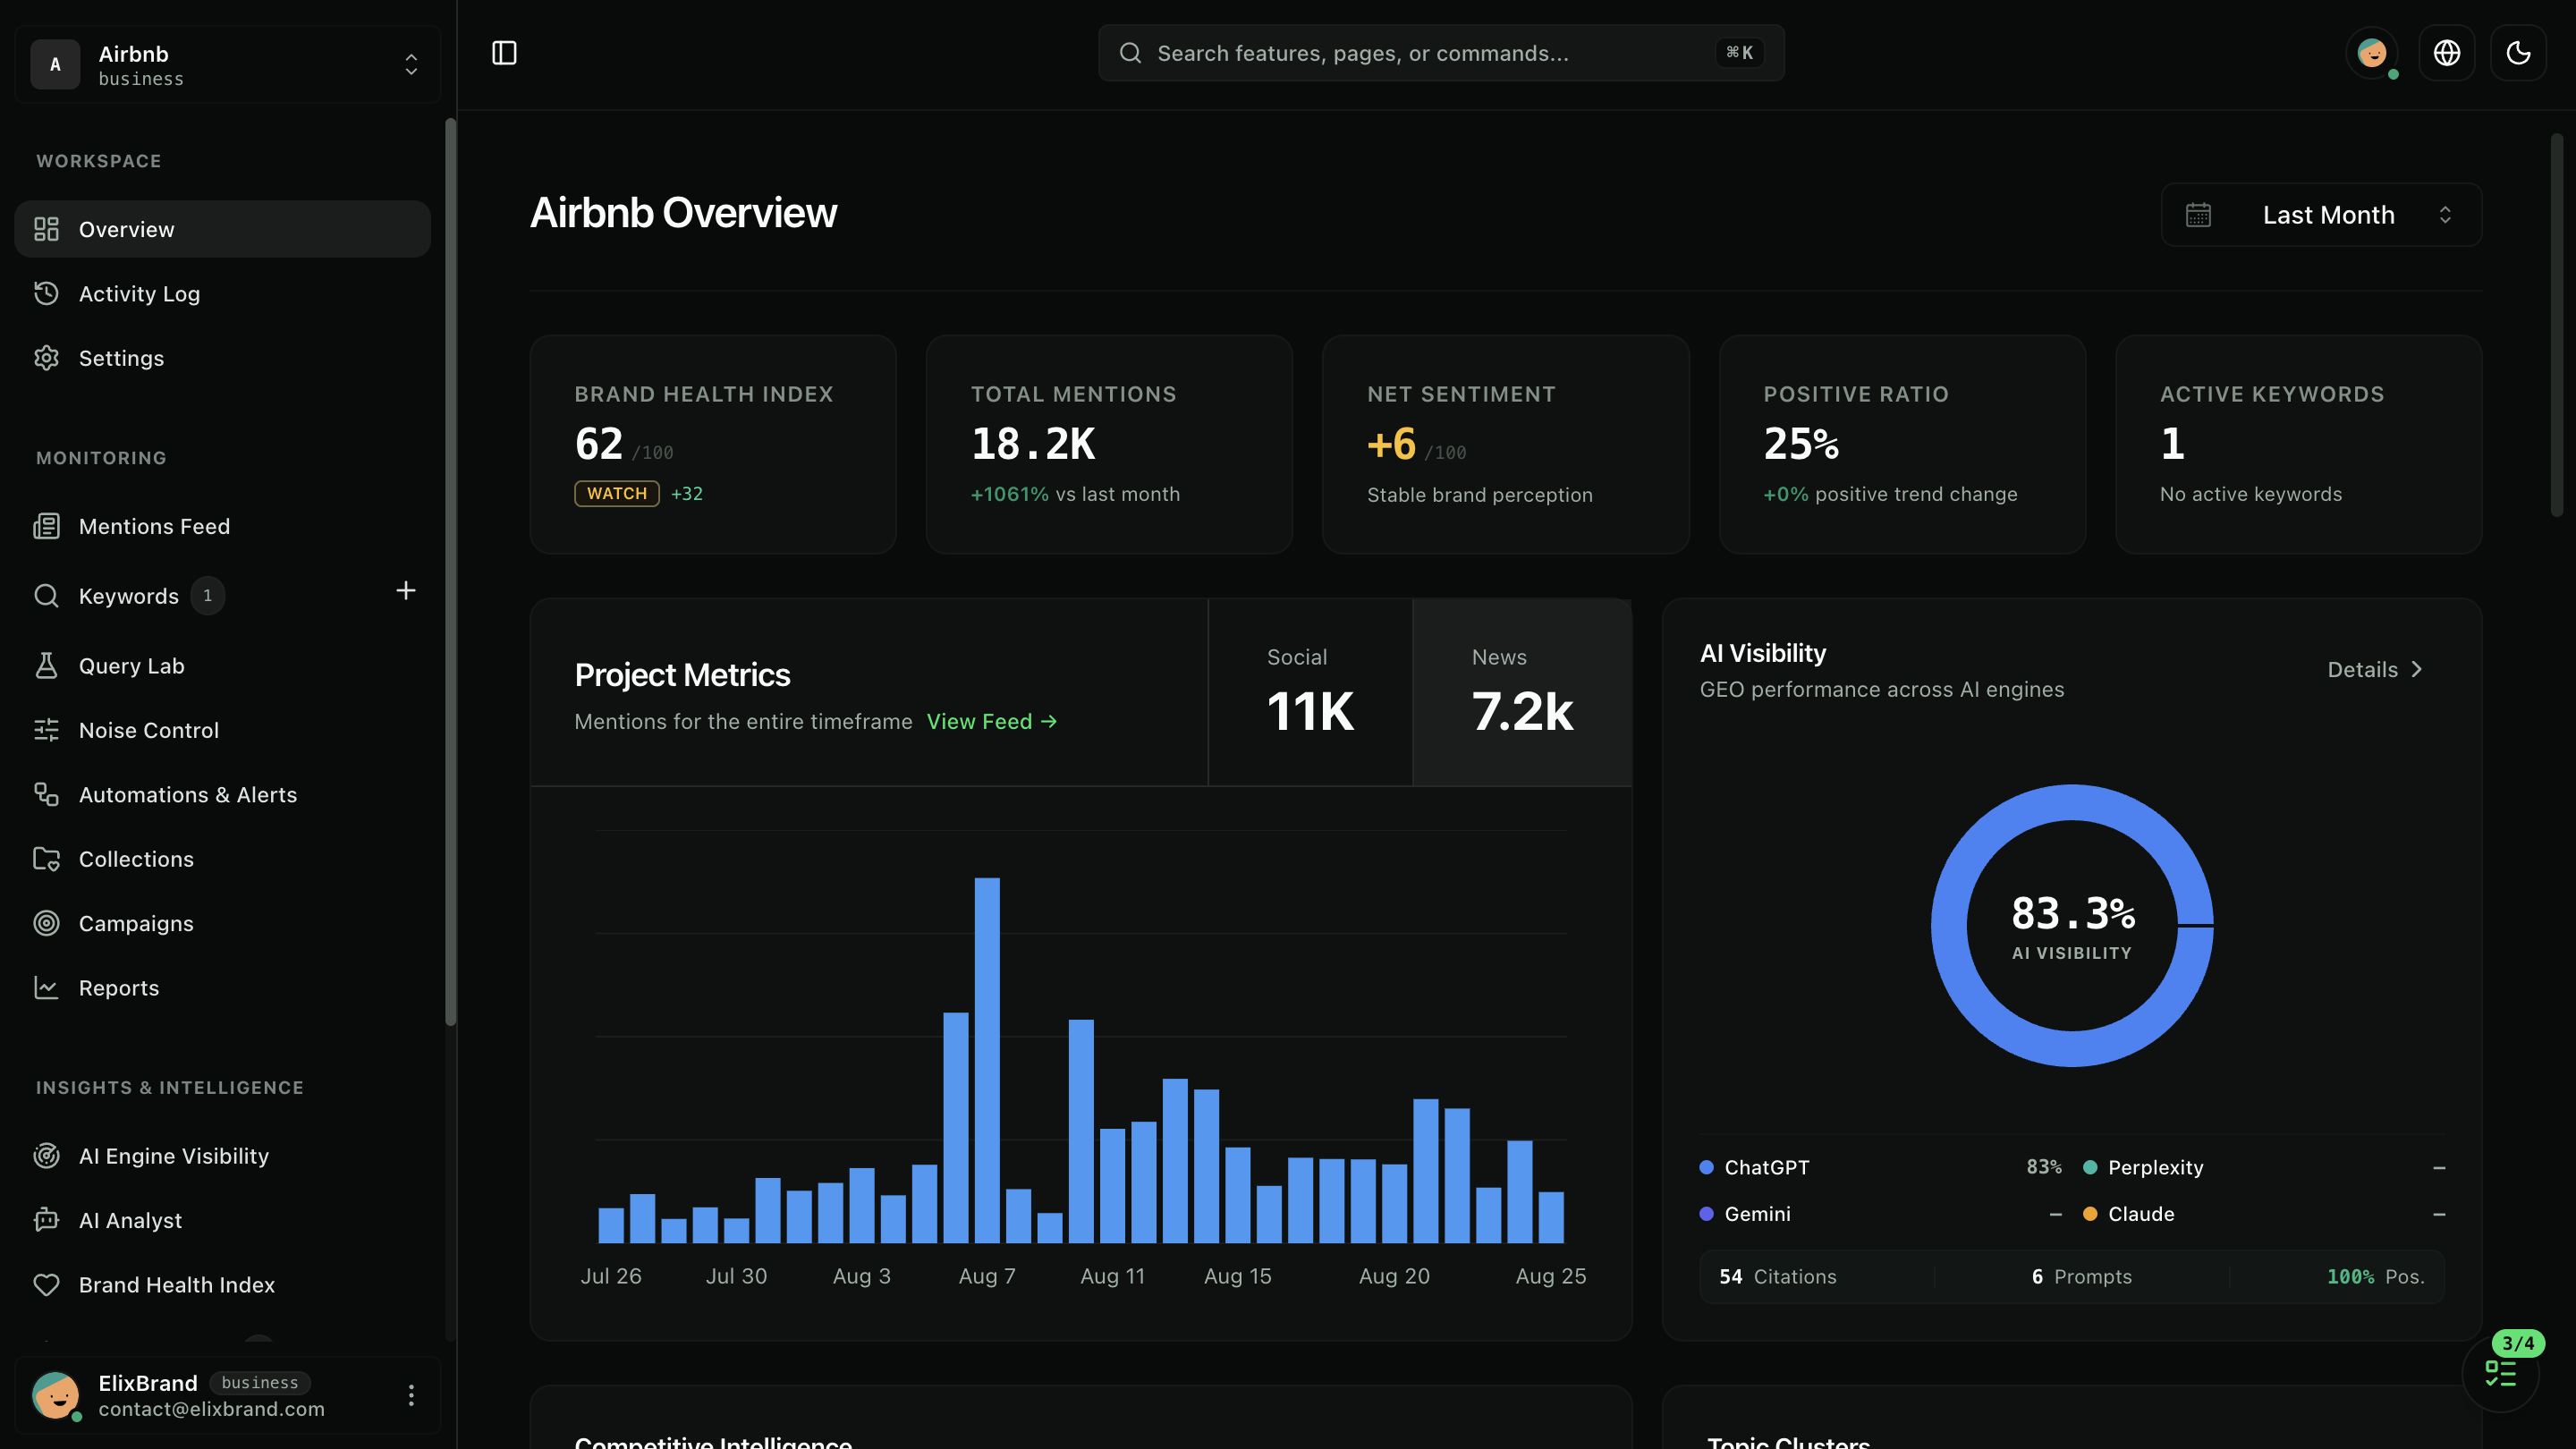Click the Airbnb workspace avatar letter A

(x=55, y=65)
